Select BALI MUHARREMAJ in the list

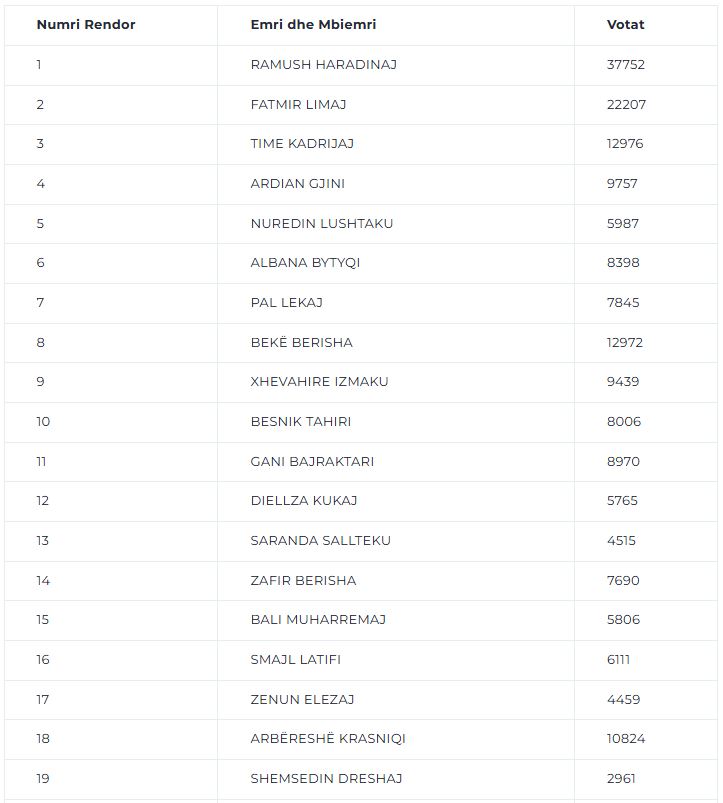click(318, 619)
